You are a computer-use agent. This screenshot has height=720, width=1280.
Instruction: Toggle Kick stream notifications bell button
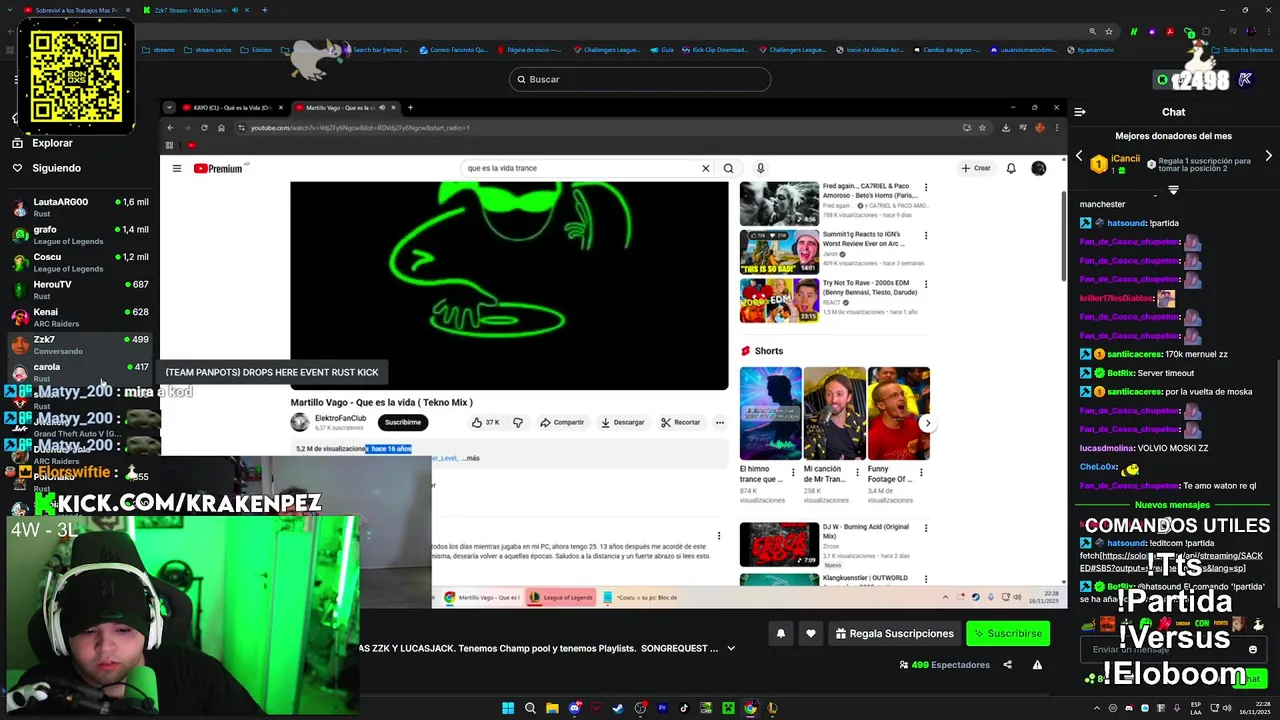click(781, 633)
